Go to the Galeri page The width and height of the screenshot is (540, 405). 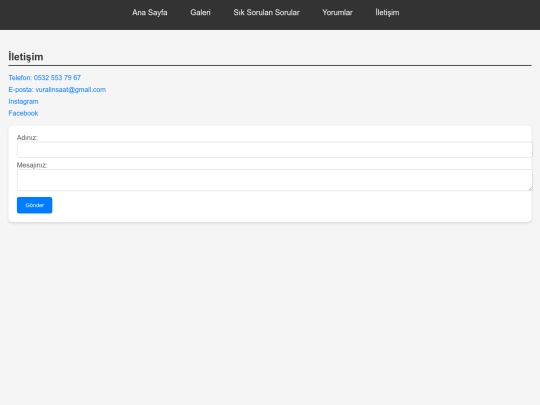click(200, 12)
